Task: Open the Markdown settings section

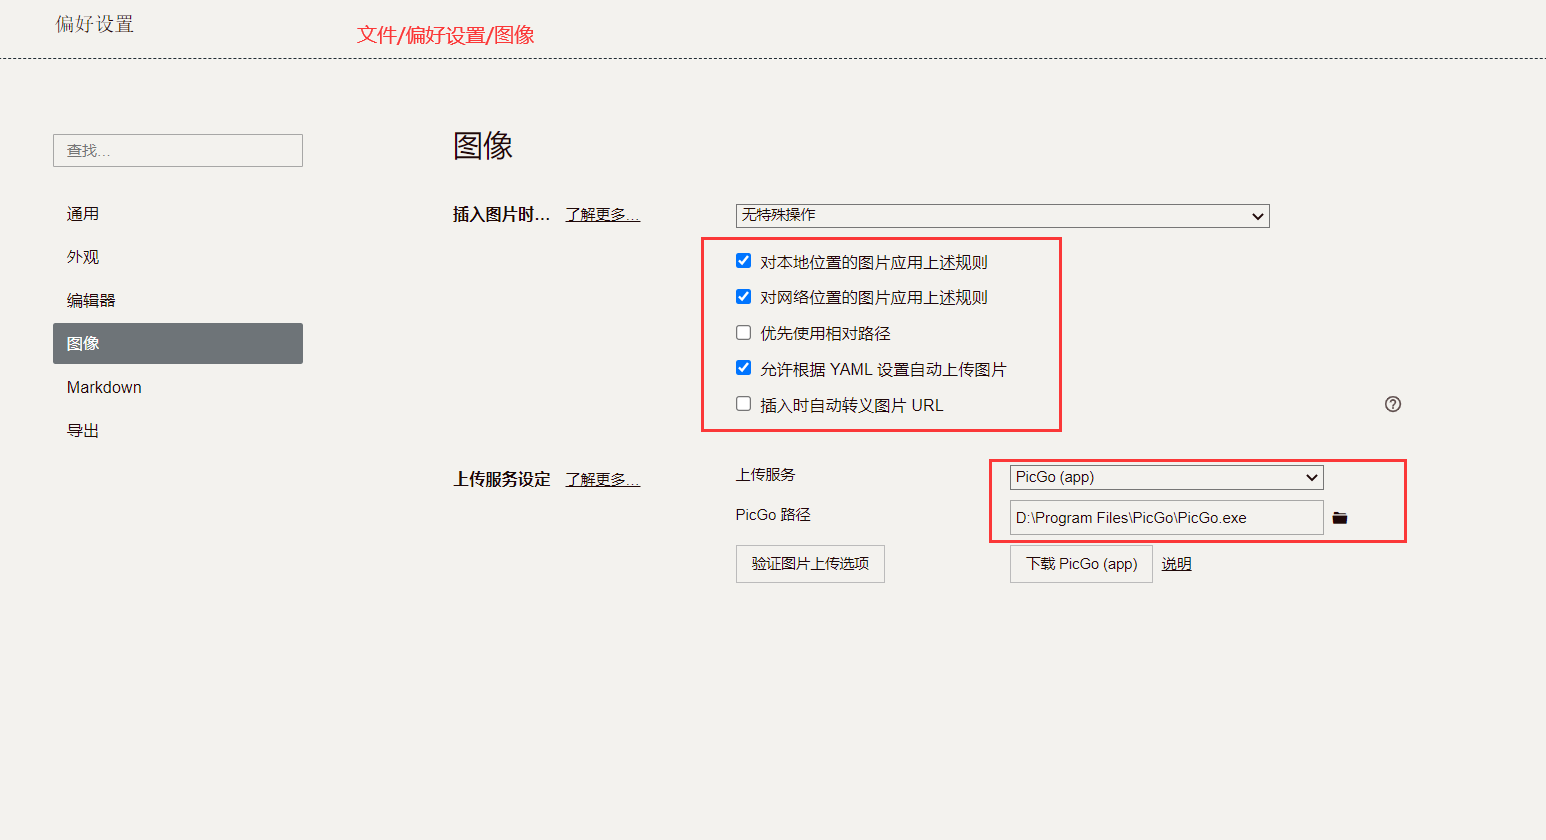Action: pyautogui.click(x=104, y=387)
